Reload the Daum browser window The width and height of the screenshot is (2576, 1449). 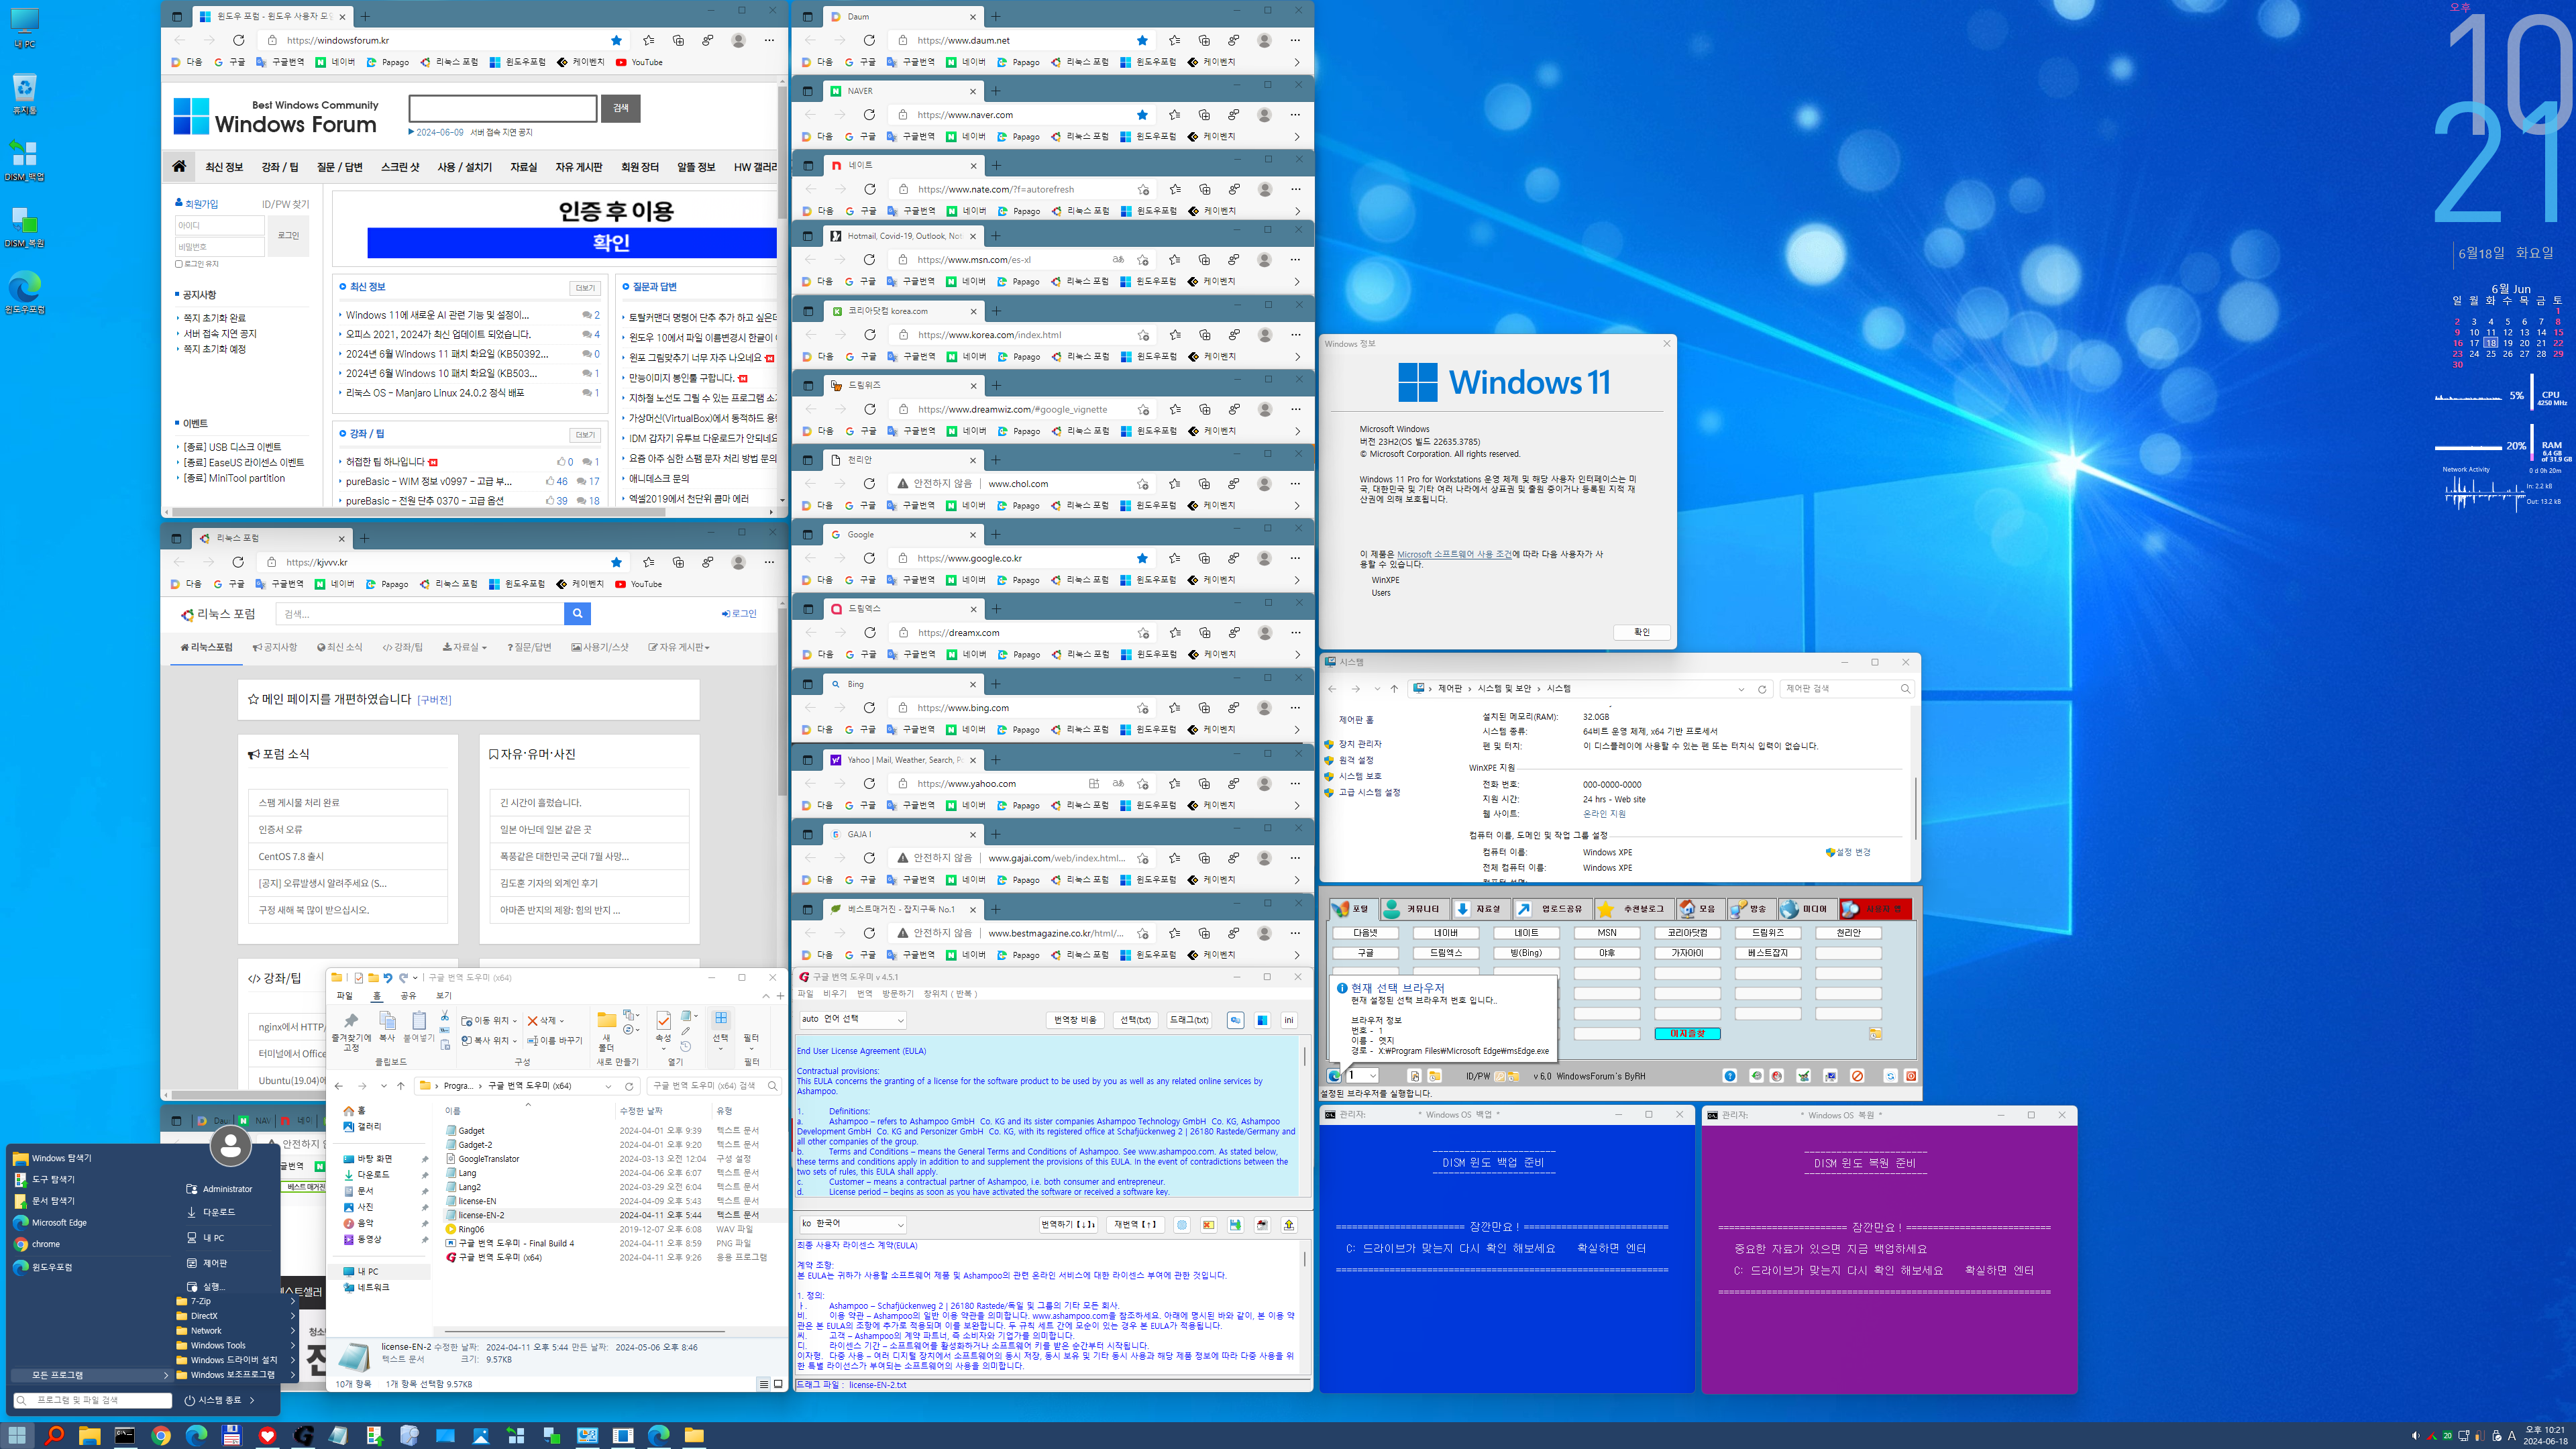pyautogui.click(x=869, y=40)
